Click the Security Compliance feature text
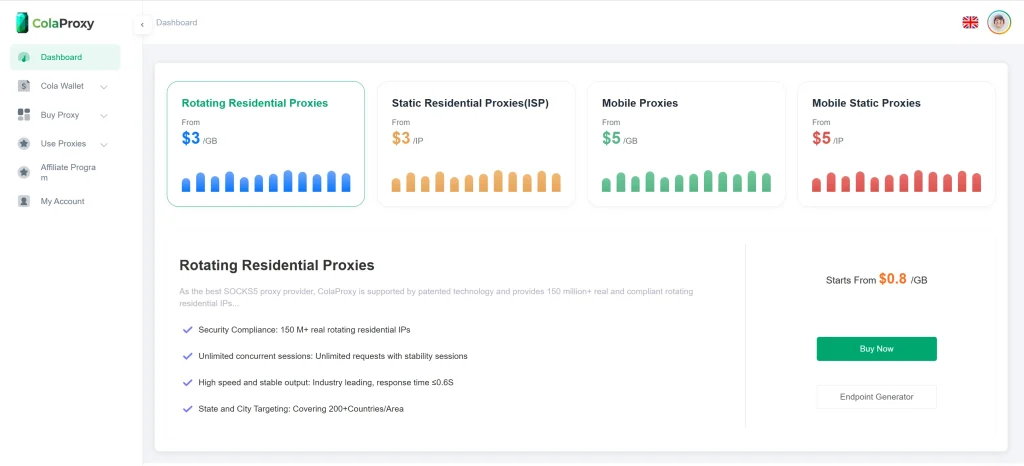Image resolution: width=1024 pixels, height=466 pixels. click(x=304, y=330)
